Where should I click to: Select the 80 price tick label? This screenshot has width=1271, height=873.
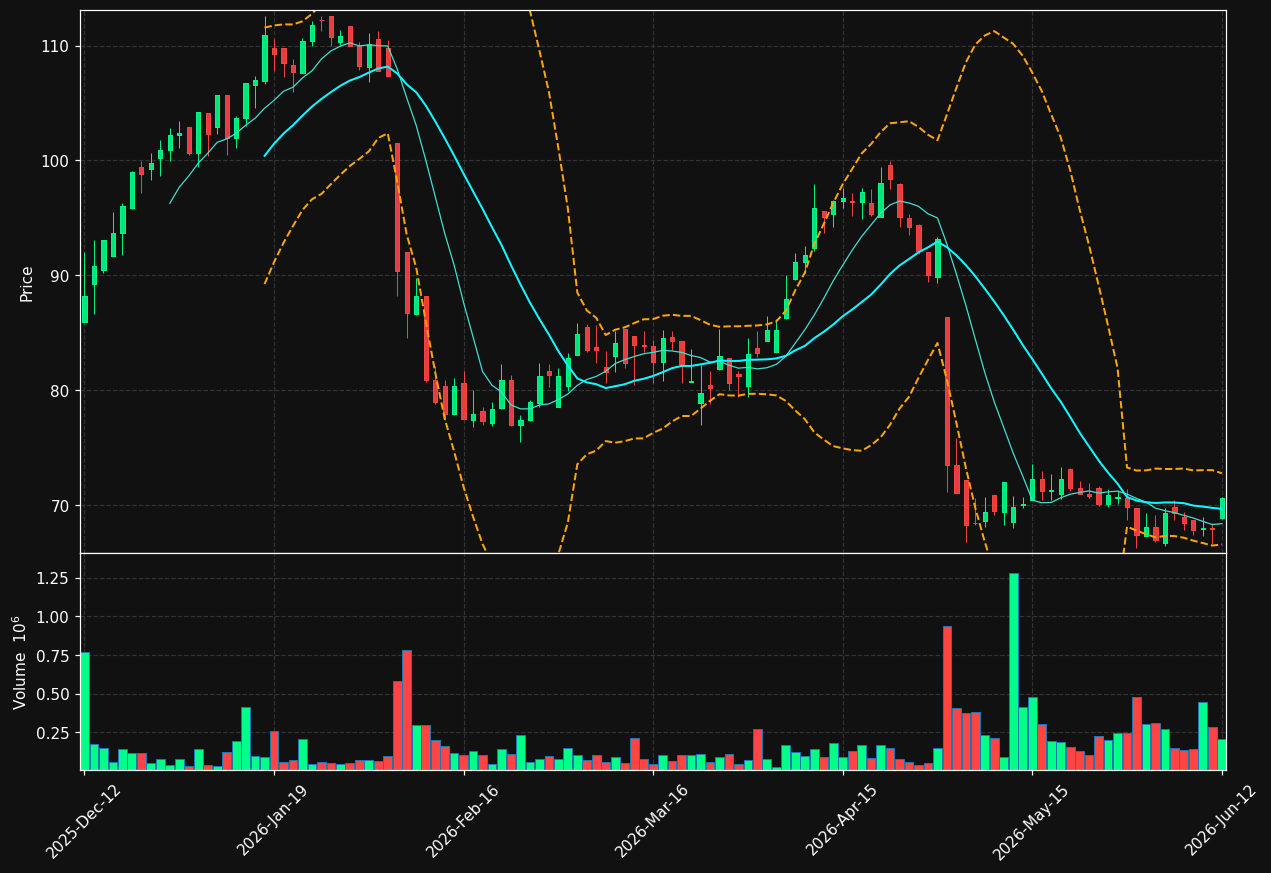point(59,391)
